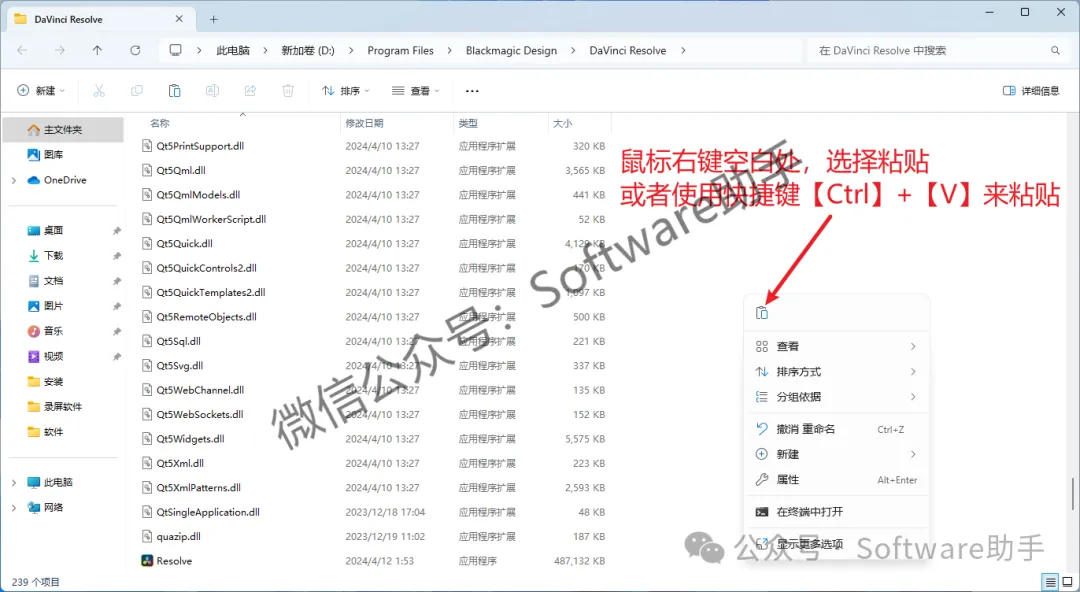1080x592 pixels.
Task: Open the 排序 sort dropdown in toolbar
Action: tap(346, 90)
